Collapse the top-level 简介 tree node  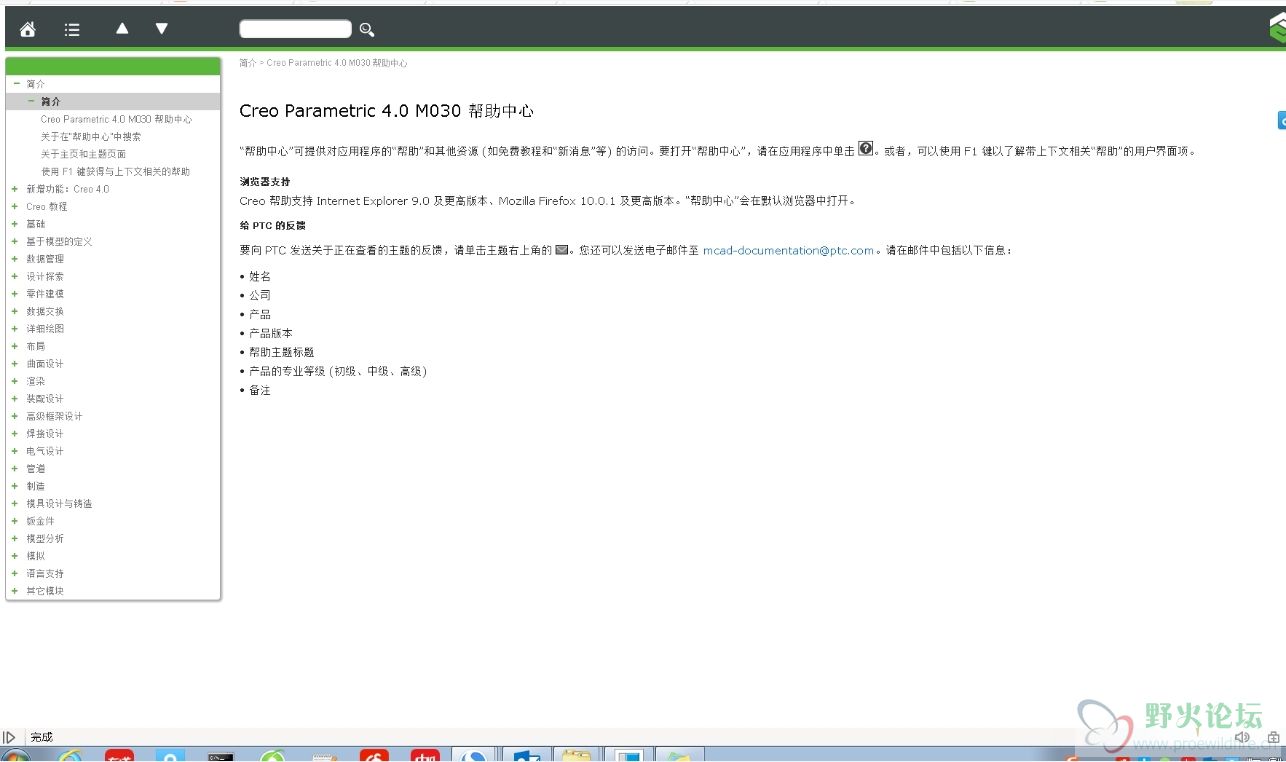point(16,84)
